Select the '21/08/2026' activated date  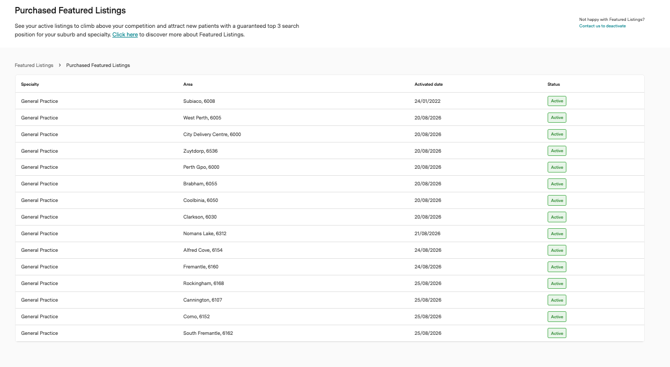click(427, 234)
